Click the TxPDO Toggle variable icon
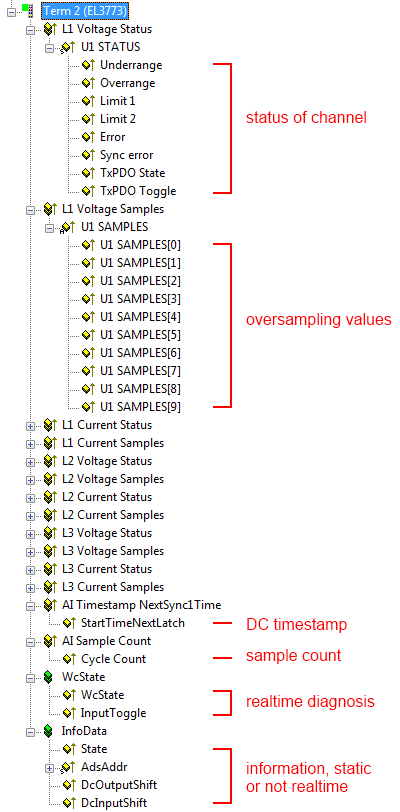Screen dimensions: 400x812 [88, 191]
